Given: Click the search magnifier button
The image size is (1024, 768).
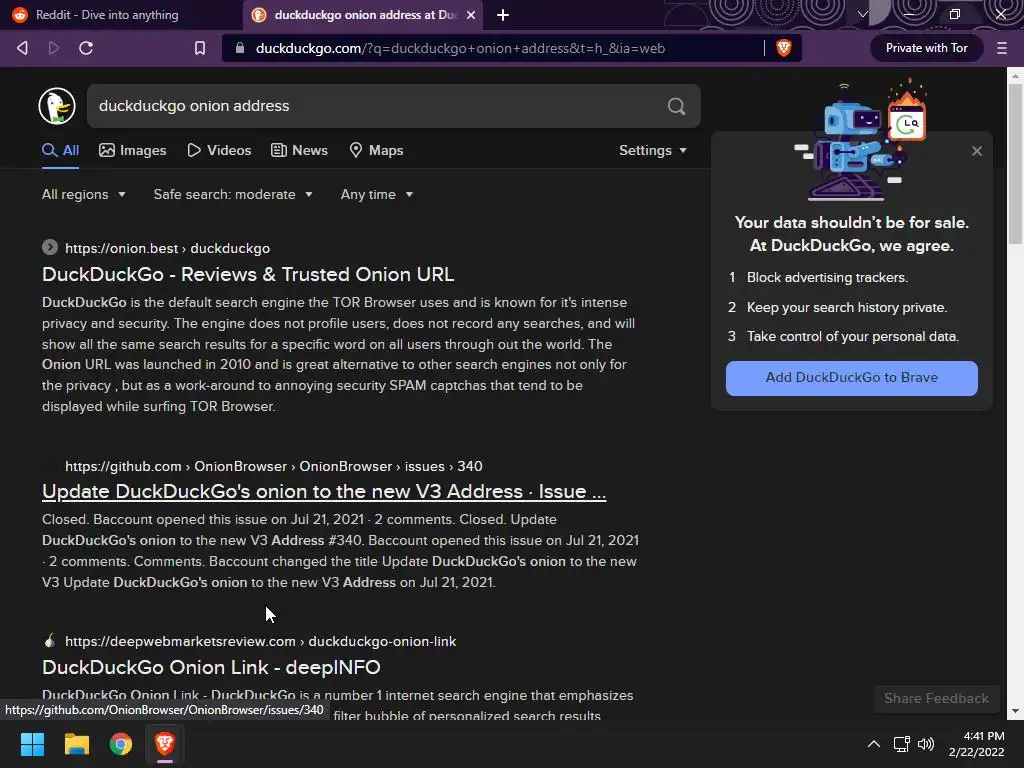Looking at the screenshot, I should (677, 106).
